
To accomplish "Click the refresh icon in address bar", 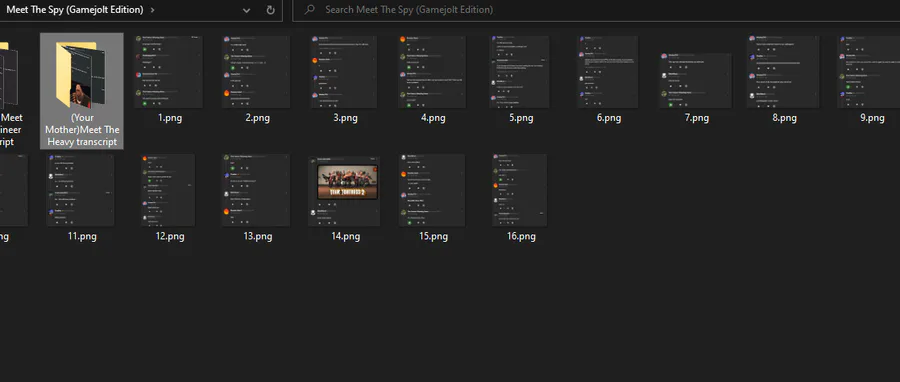I will (x=270, y=10).
